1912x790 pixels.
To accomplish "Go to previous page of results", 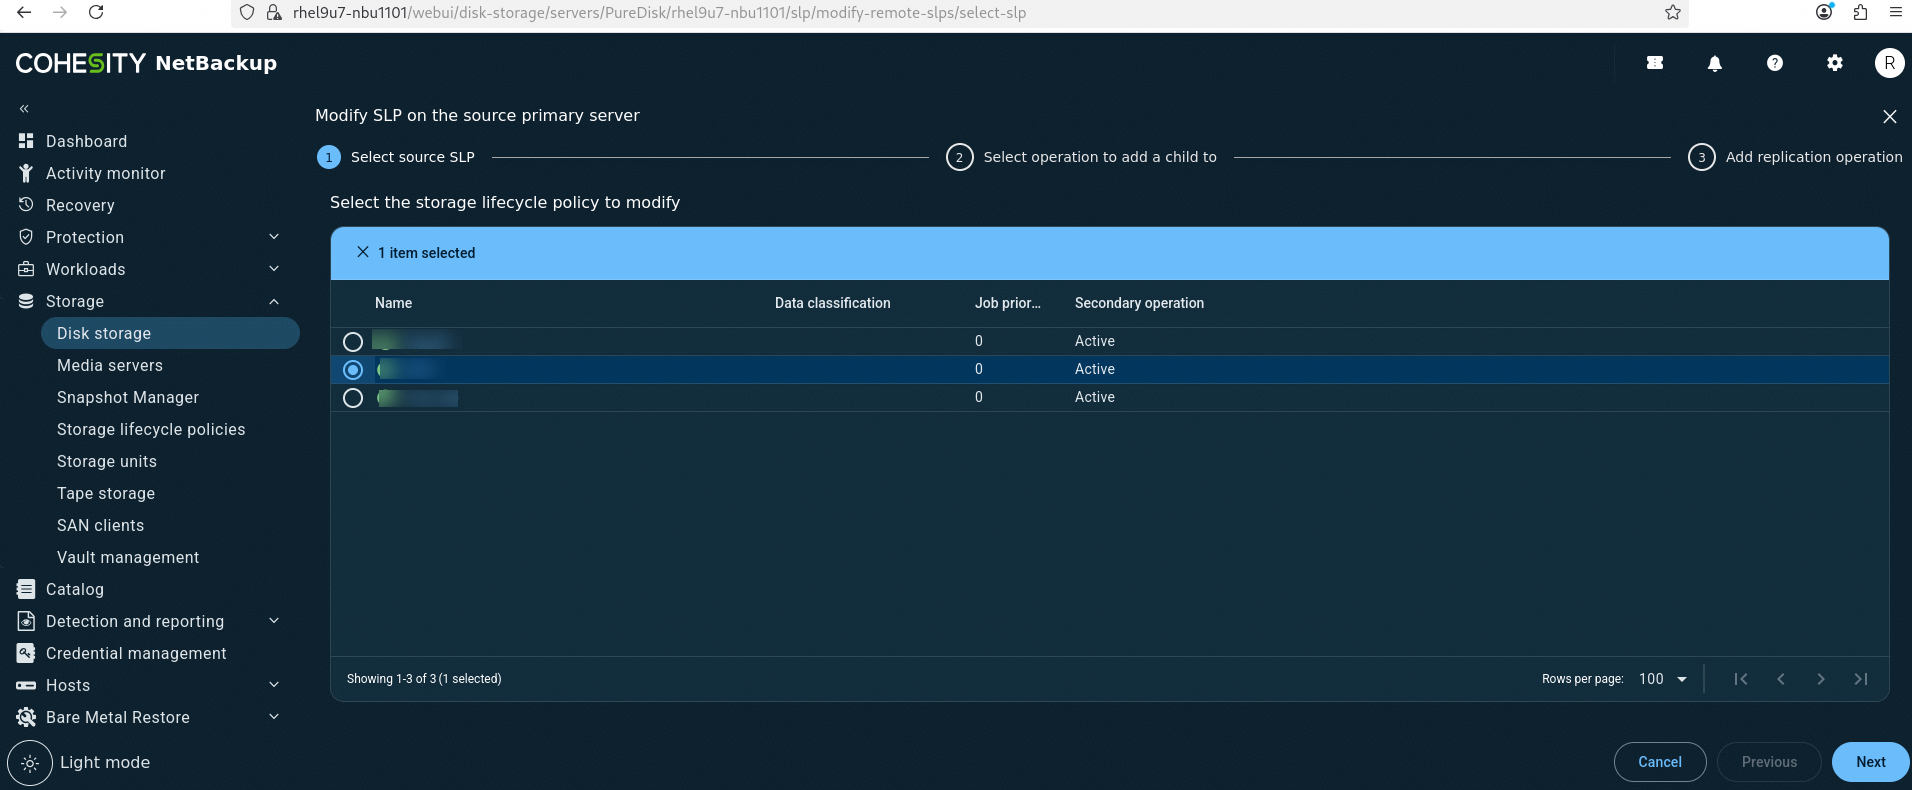I will click(1781, 679).
